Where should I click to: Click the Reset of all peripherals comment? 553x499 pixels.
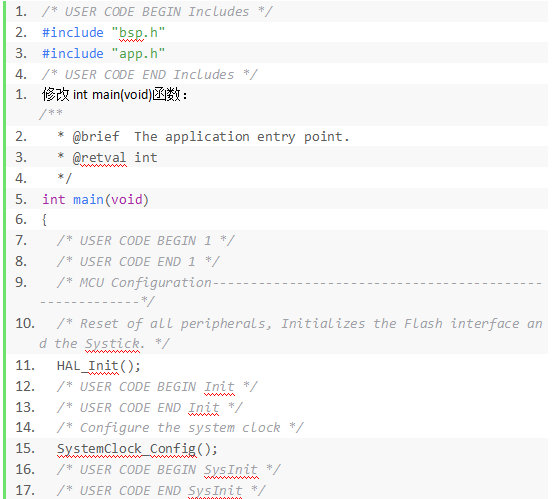tap(291, 333)
